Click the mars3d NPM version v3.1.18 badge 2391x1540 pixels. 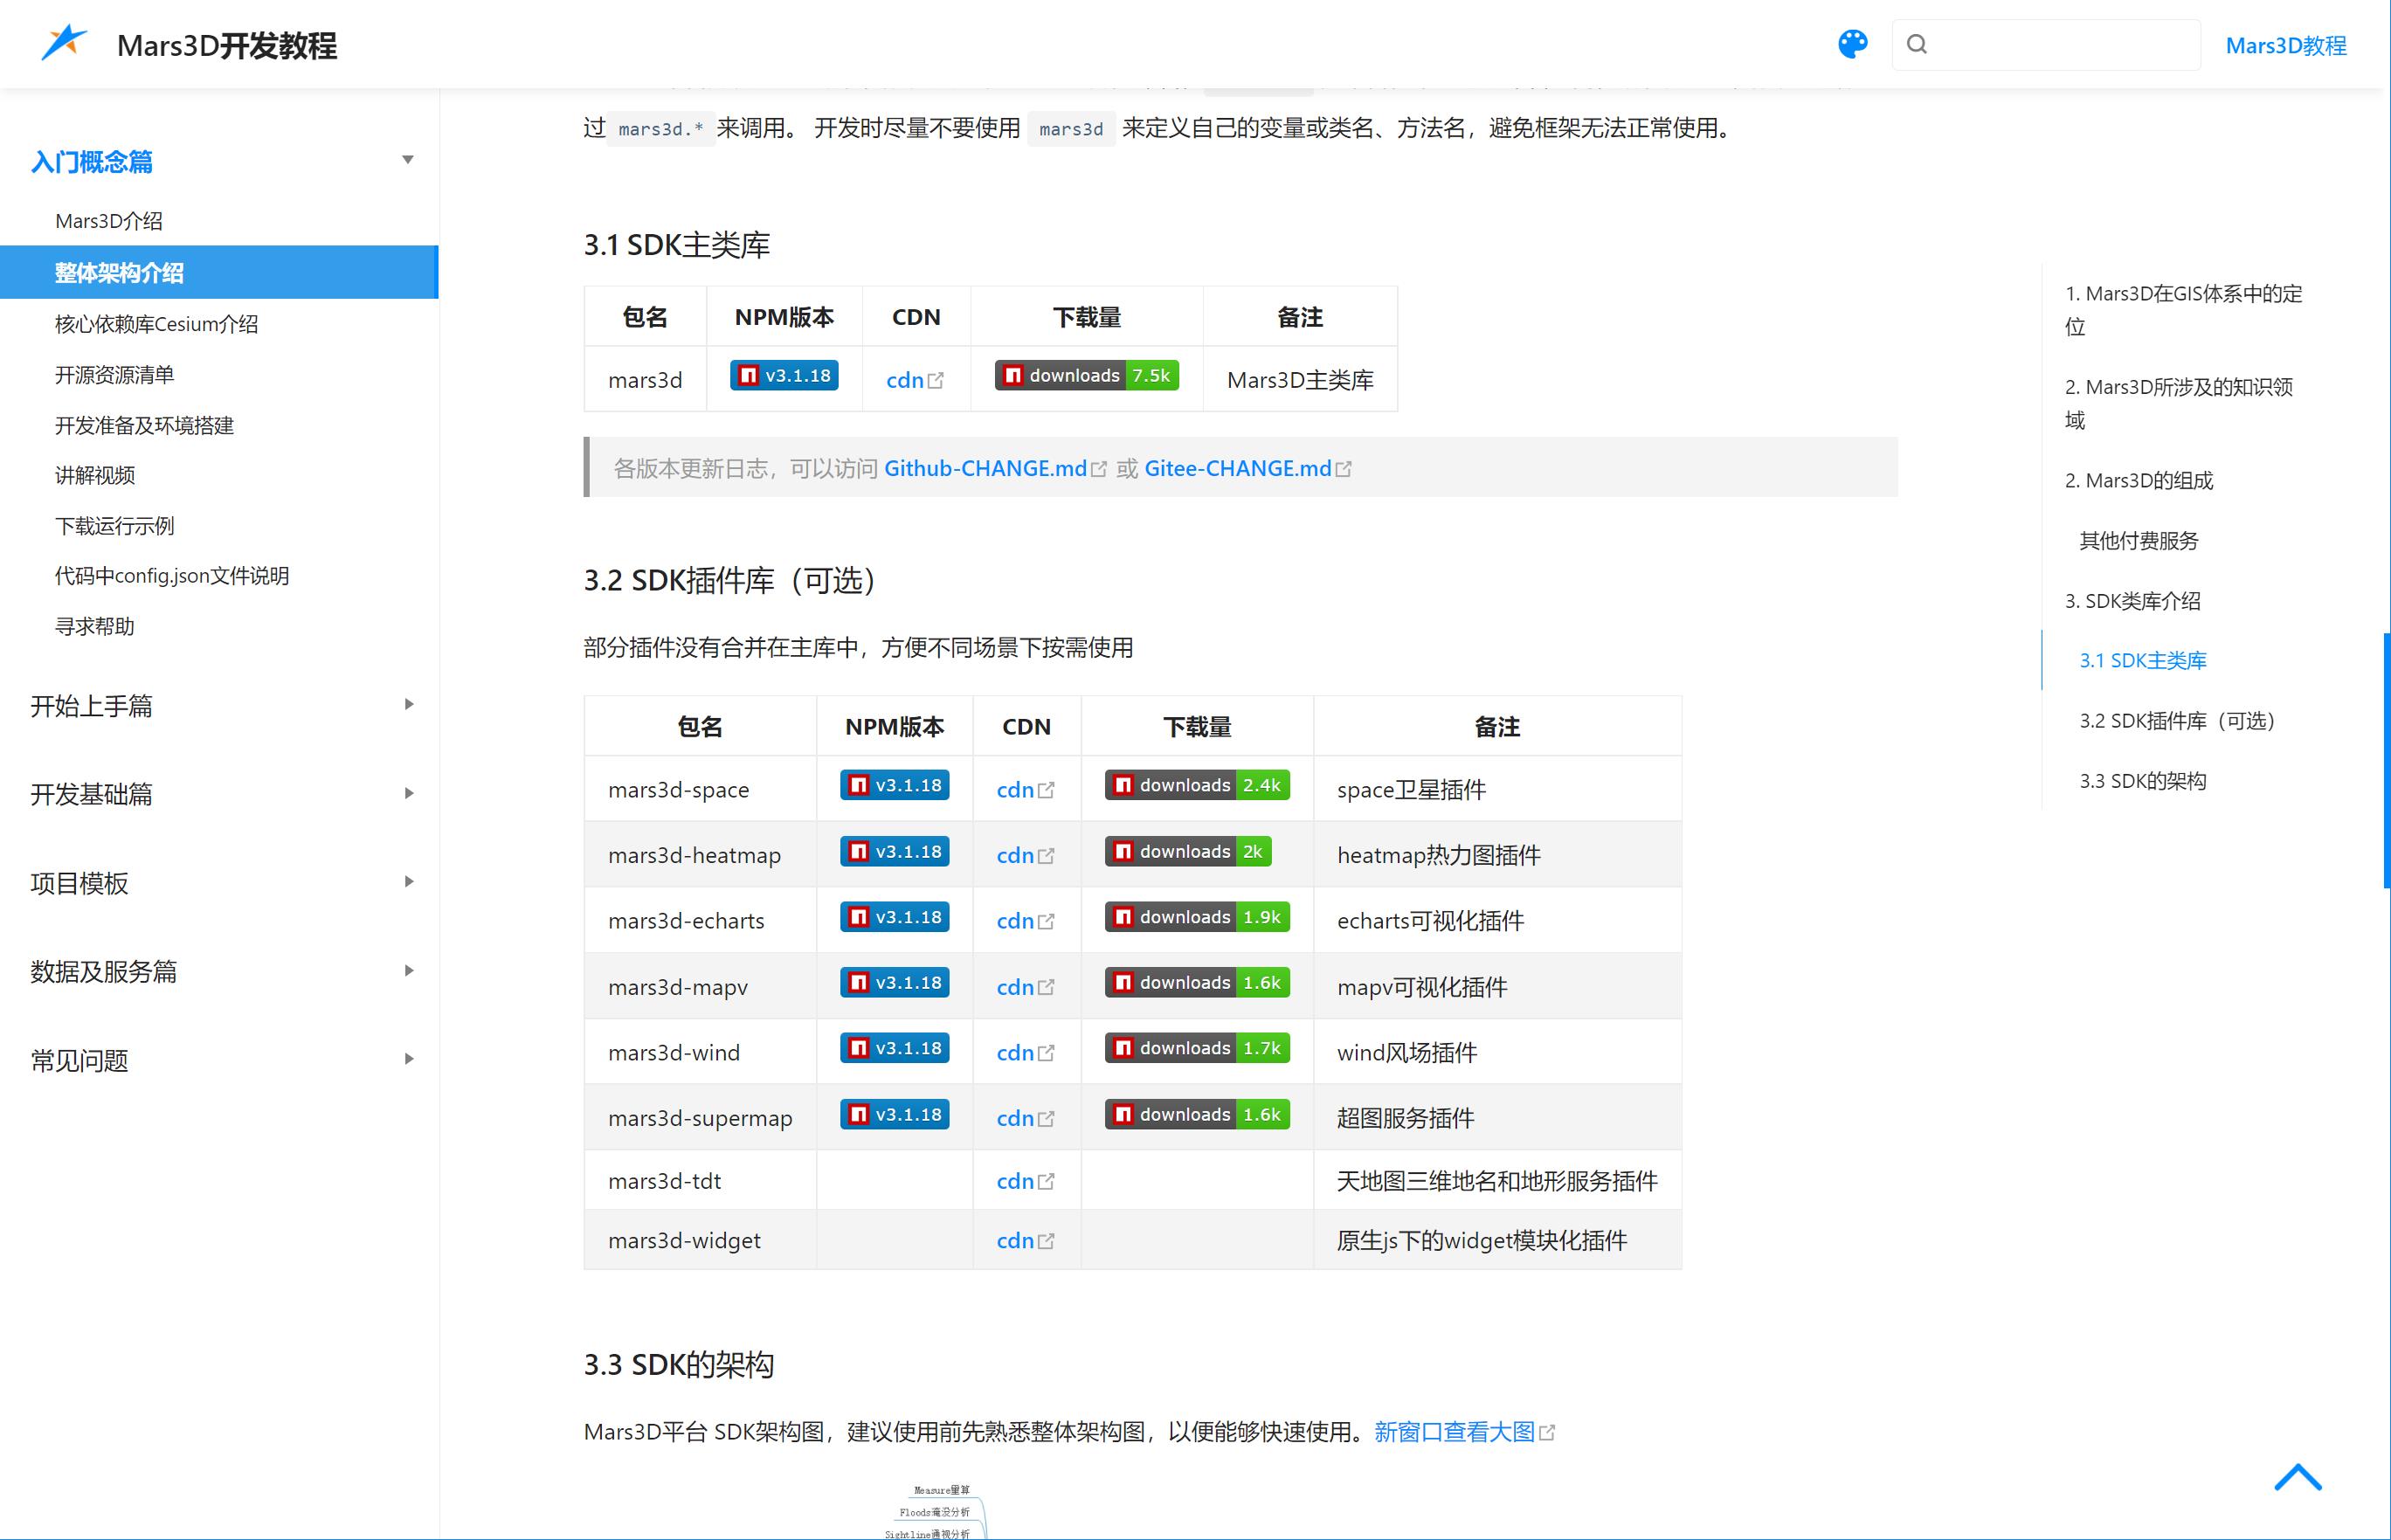coord(784,375)
